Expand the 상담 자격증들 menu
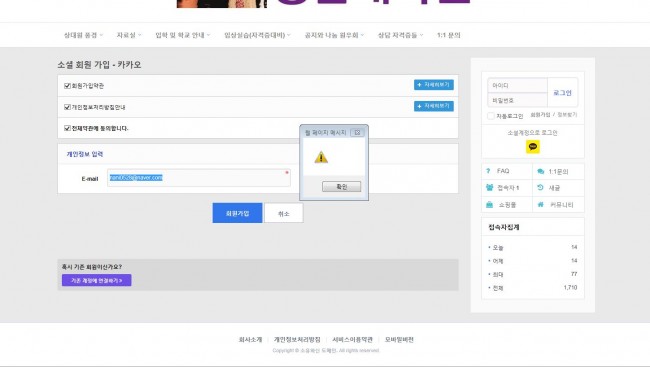 pos(400,35)
